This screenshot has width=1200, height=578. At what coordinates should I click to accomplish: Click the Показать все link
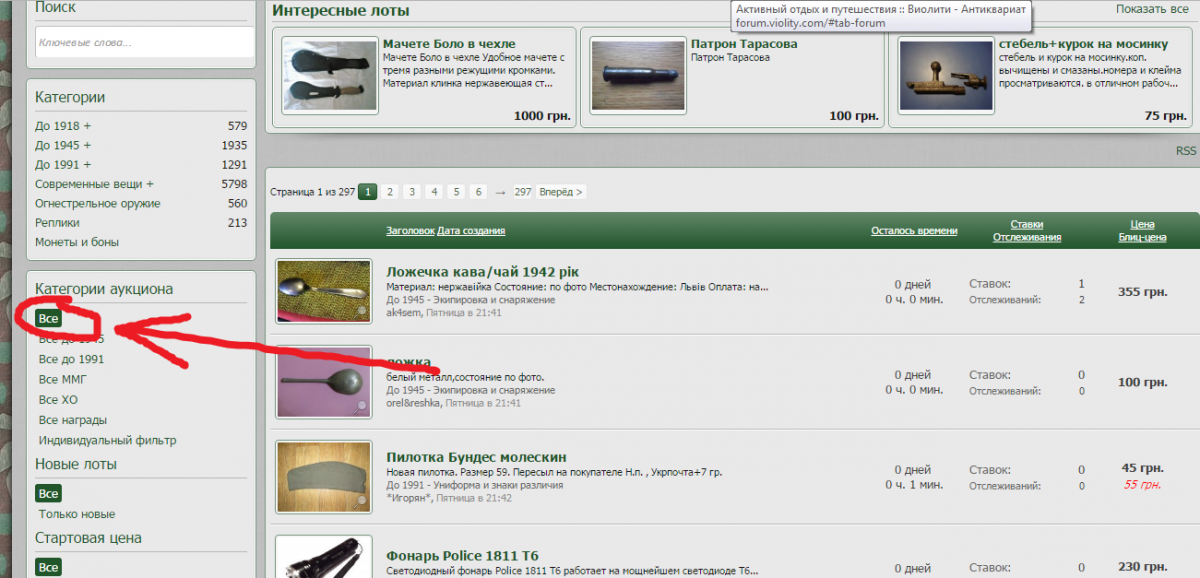click(x=1152, y=9)
